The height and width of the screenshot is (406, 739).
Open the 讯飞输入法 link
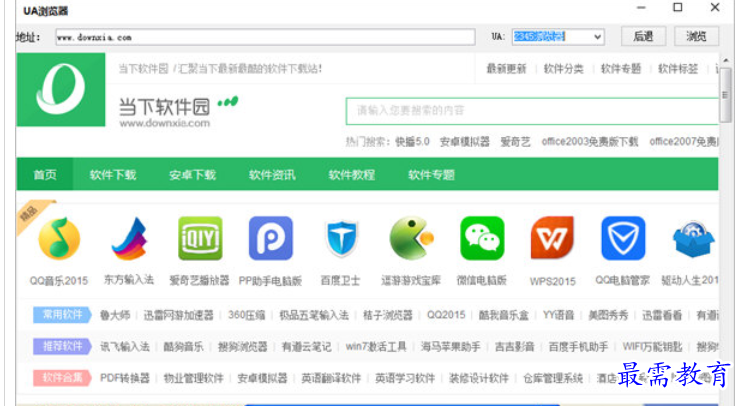pyautogui.click(x=125, y=347)
